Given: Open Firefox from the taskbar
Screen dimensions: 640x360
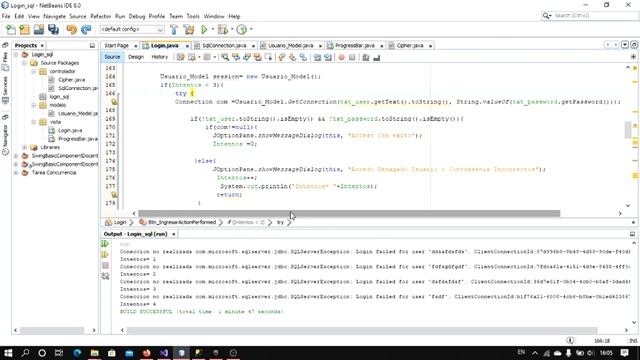Looking at the screenshot, I should pyautogui.click(x=147, y=353).
